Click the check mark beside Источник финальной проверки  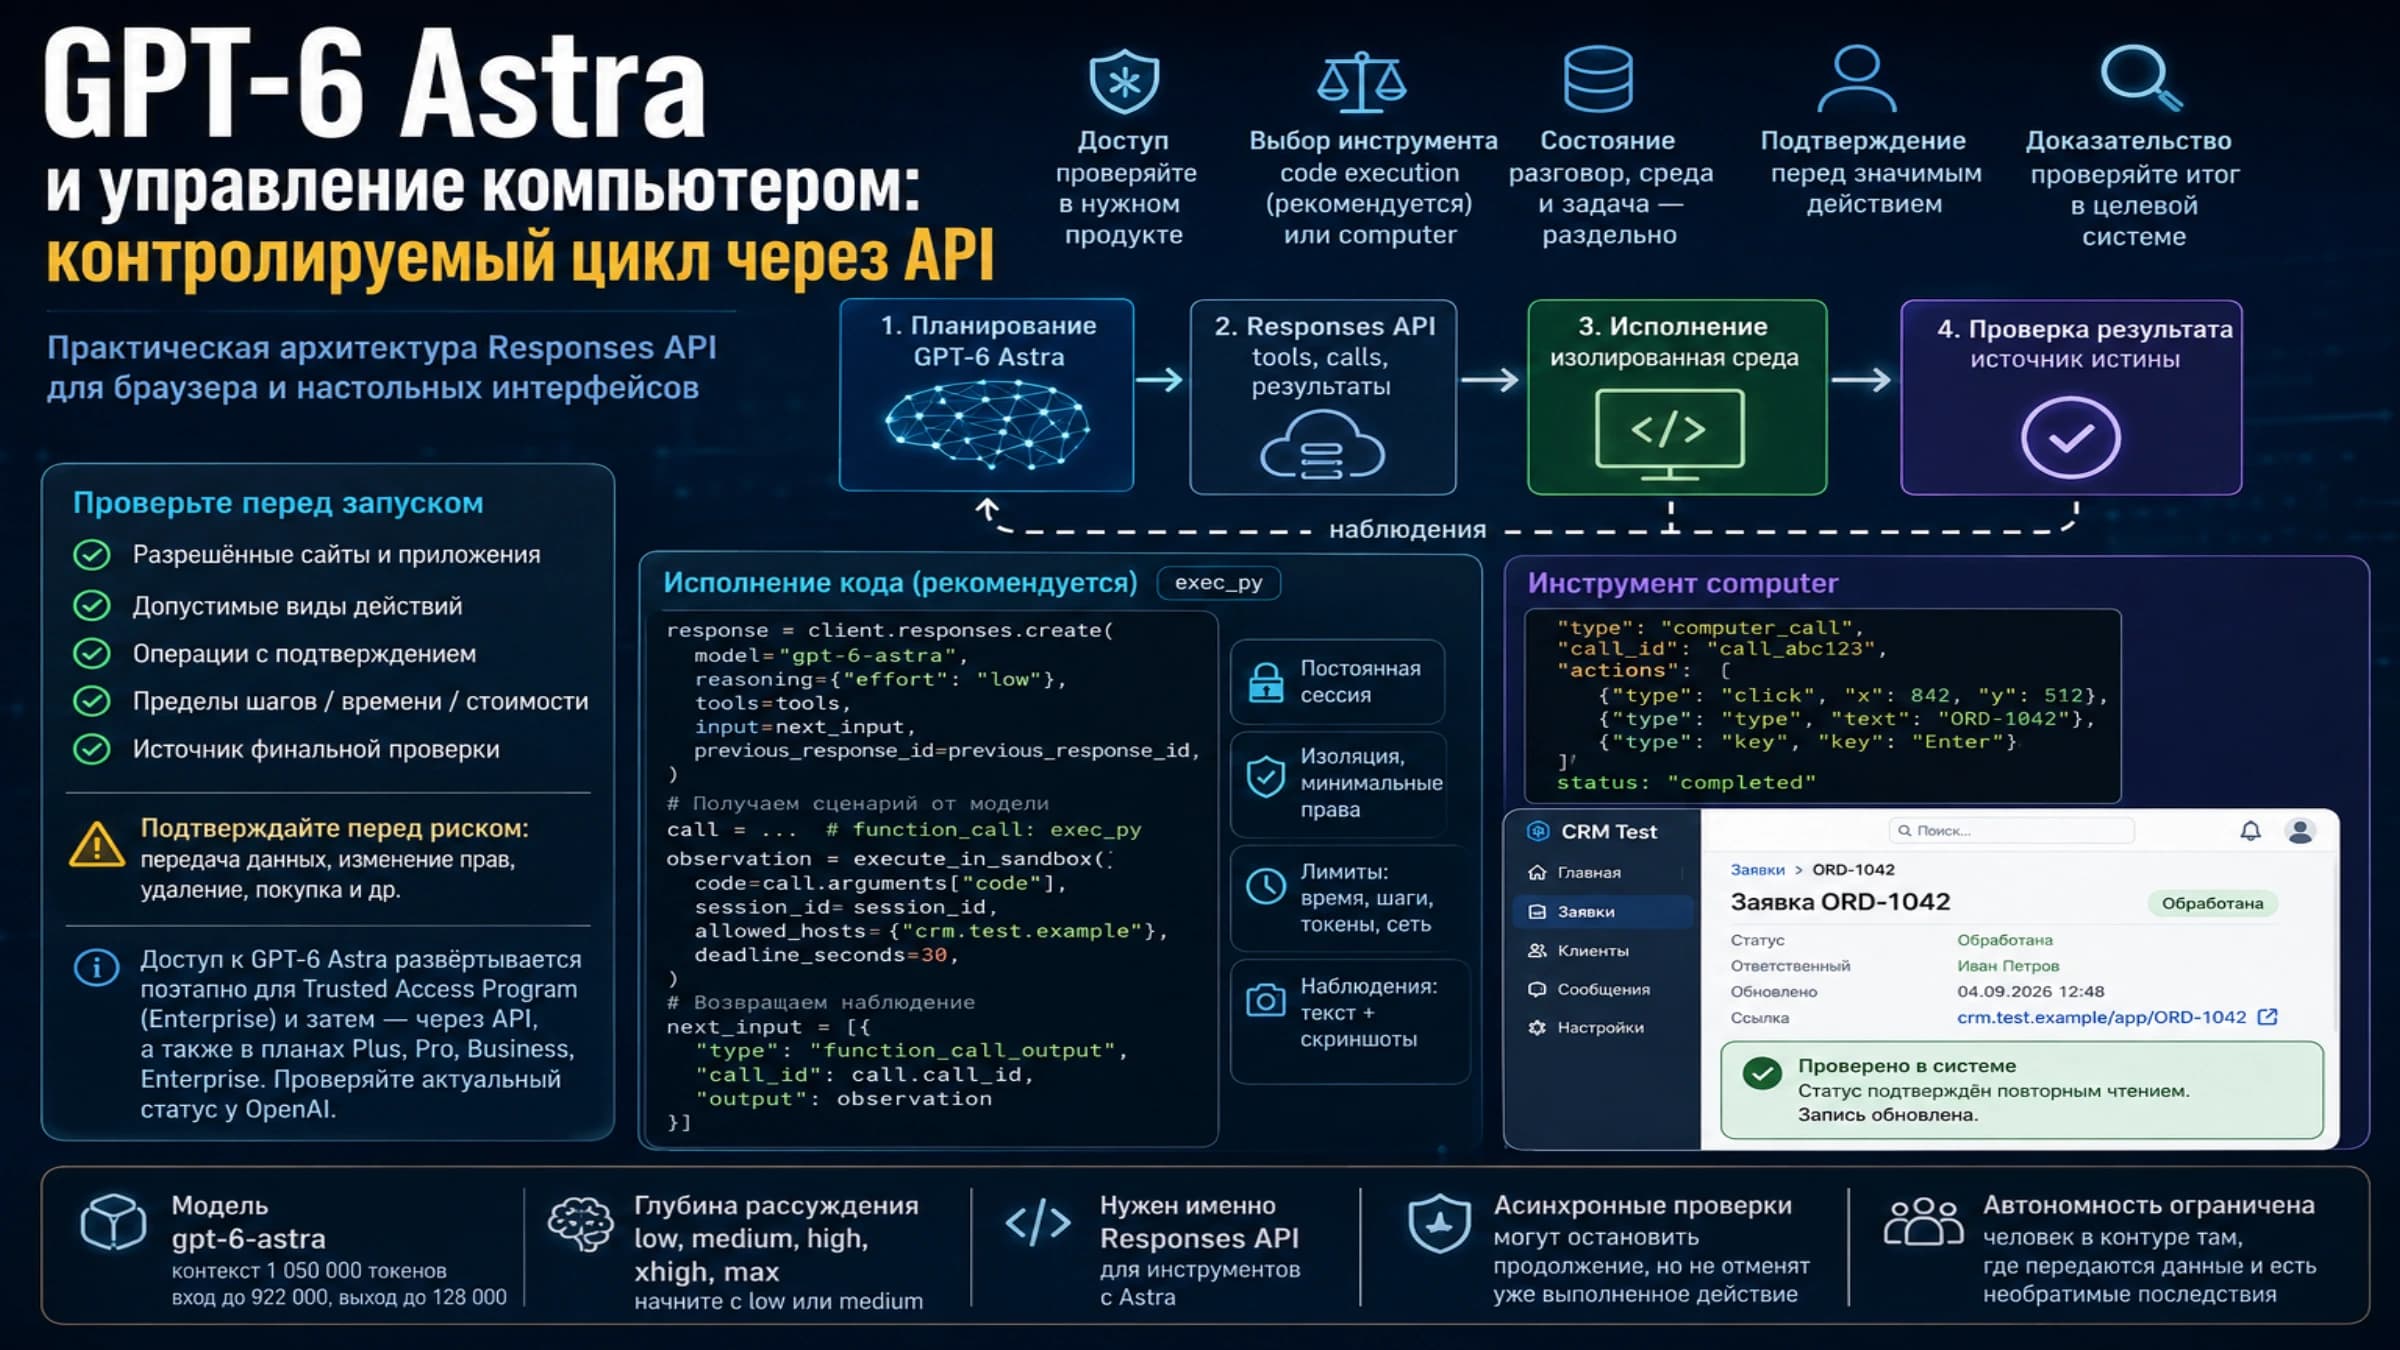pos(92,749)
